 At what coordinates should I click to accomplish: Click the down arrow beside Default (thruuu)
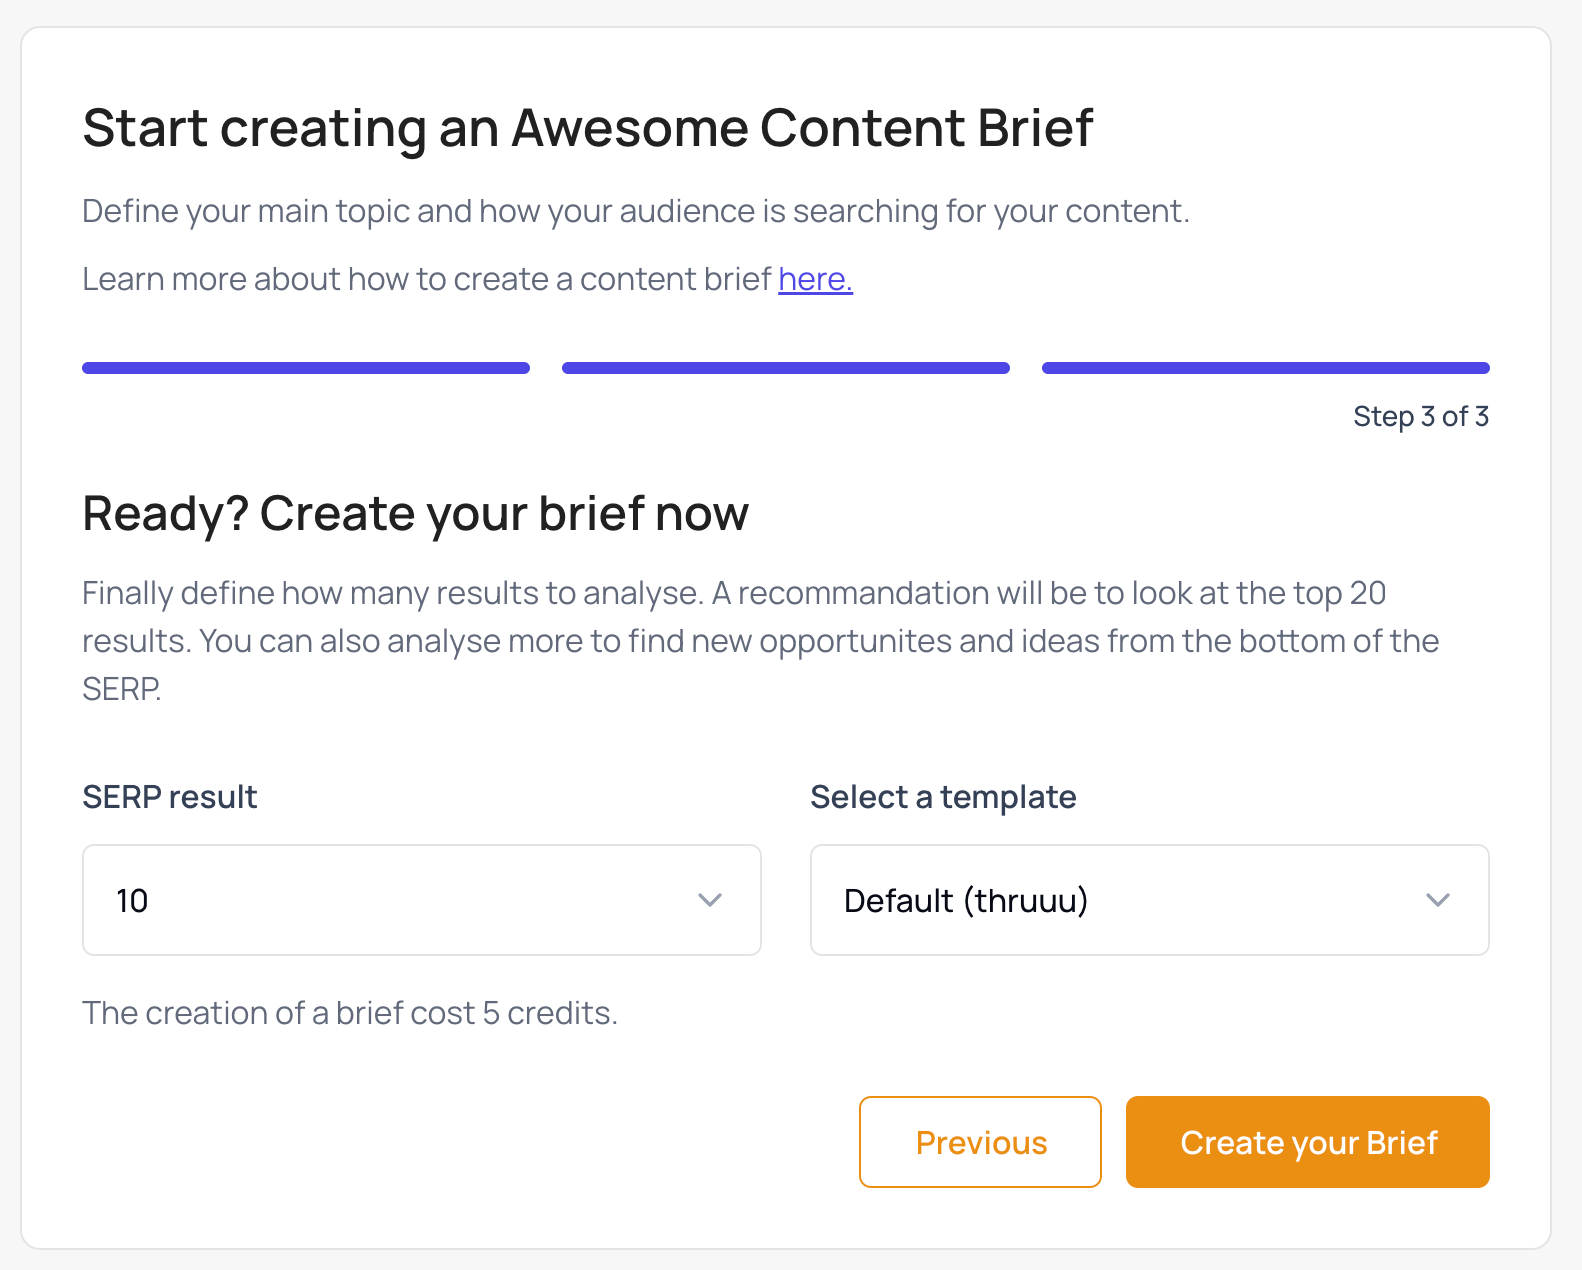pos(1438,900)
